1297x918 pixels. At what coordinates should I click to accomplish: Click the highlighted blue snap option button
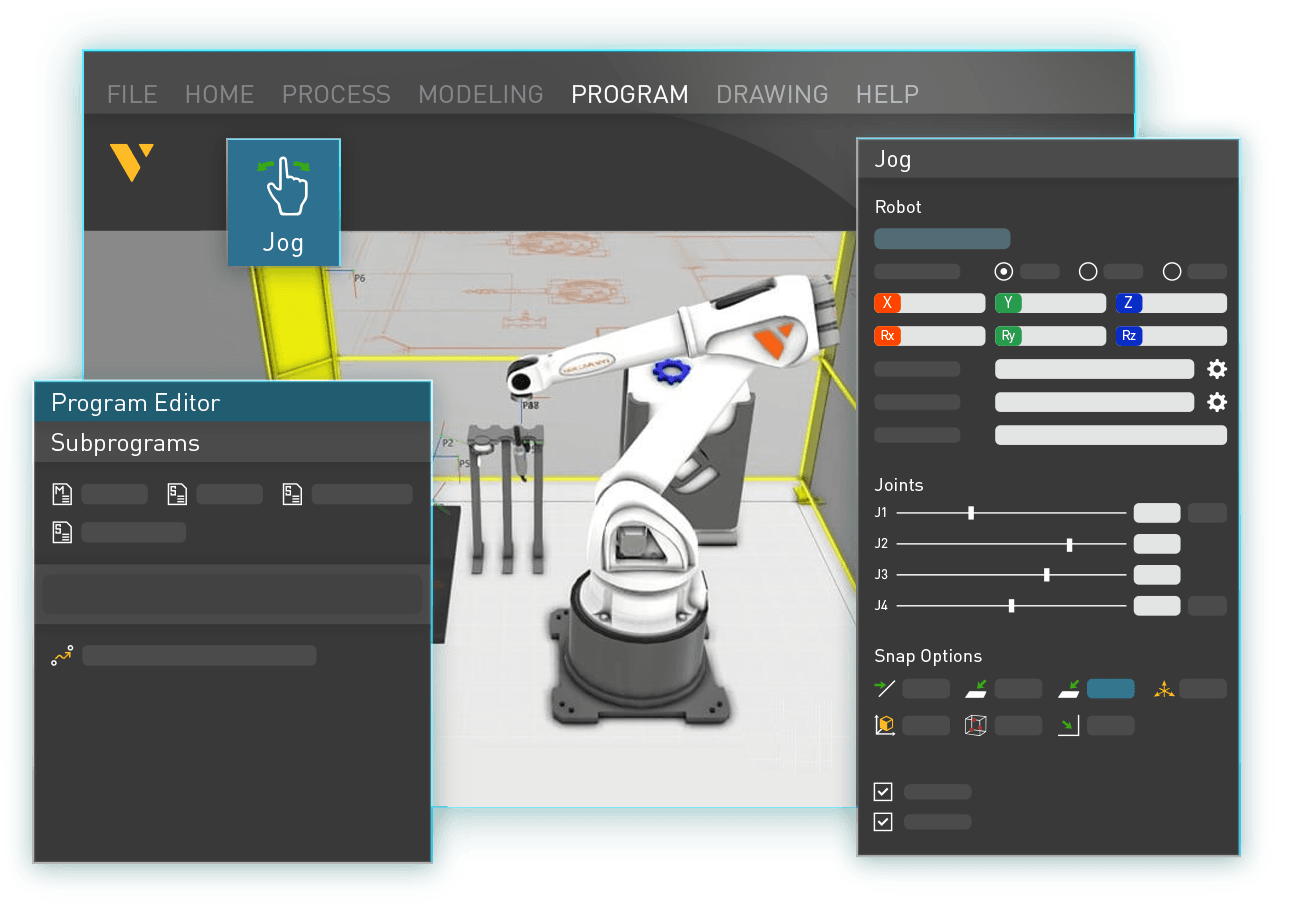click(x=1110, y=689)
